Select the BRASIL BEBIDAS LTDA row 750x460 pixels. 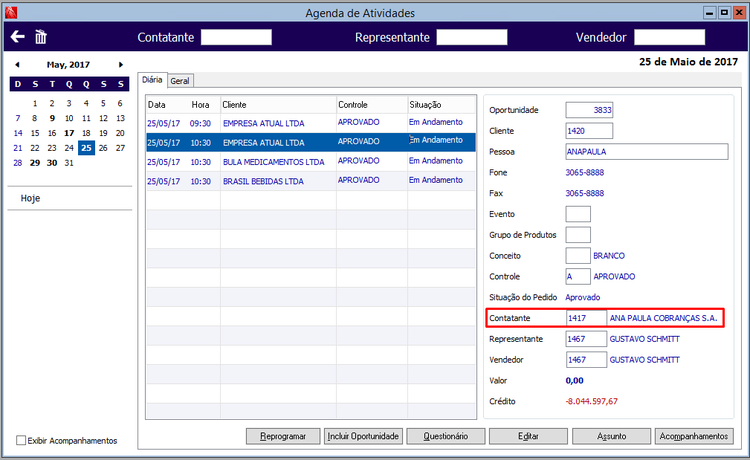[311, 181]
